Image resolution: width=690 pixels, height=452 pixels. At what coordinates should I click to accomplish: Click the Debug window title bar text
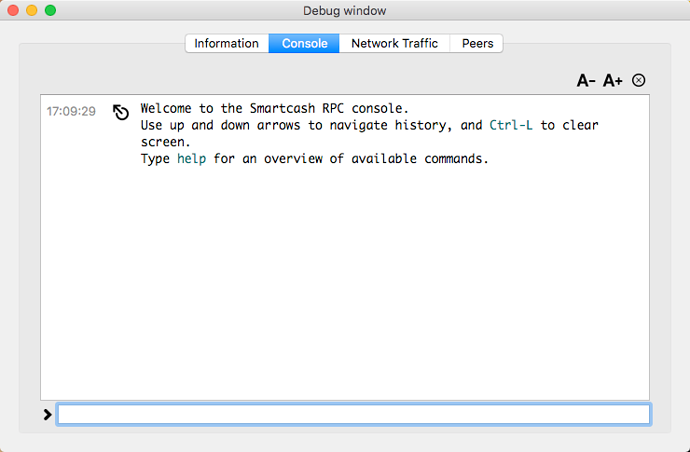[x=345, y=11]
